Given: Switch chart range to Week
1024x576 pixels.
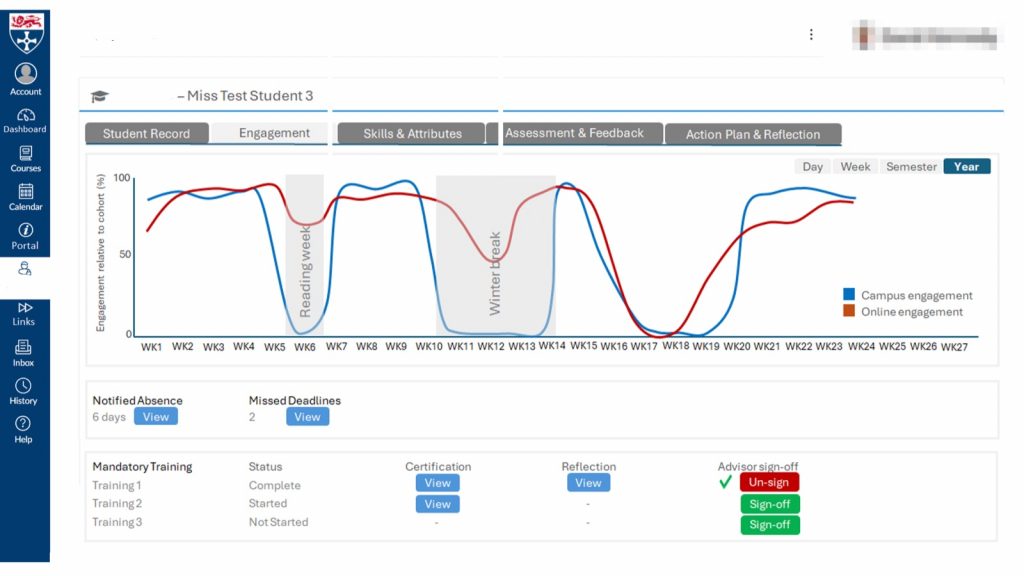Looking at the screenshot, I should pos(855,167).
